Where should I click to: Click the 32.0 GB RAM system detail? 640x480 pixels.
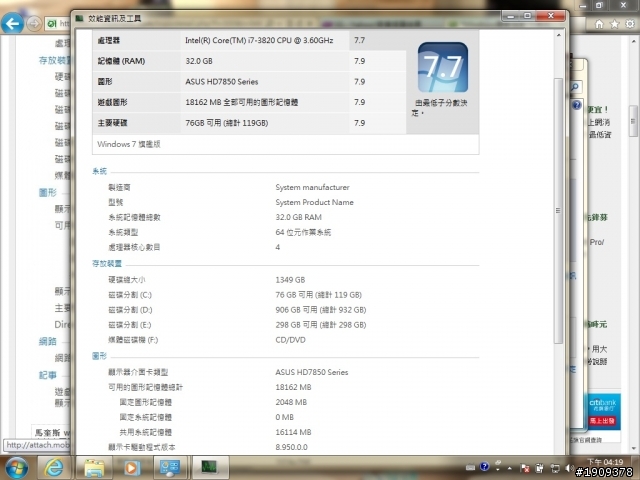coord(298,217)
